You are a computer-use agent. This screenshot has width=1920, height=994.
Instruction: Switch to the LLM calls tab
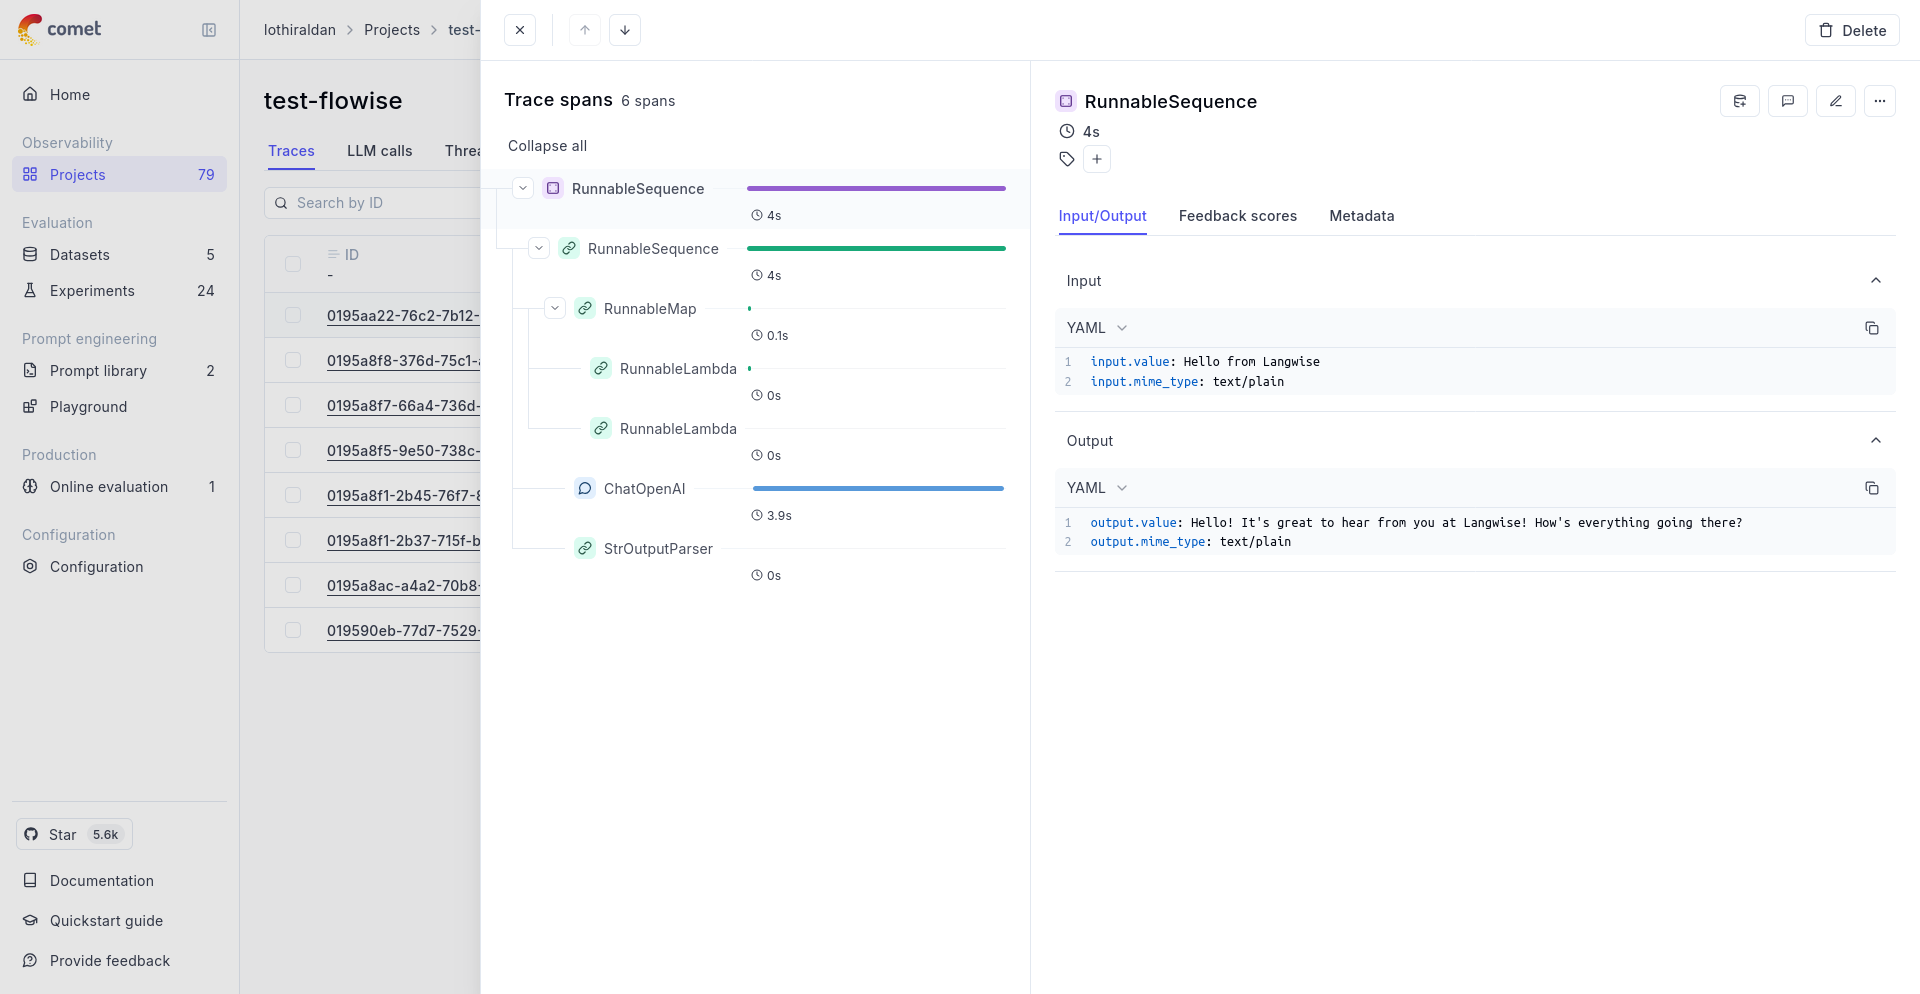pos(380,151)
